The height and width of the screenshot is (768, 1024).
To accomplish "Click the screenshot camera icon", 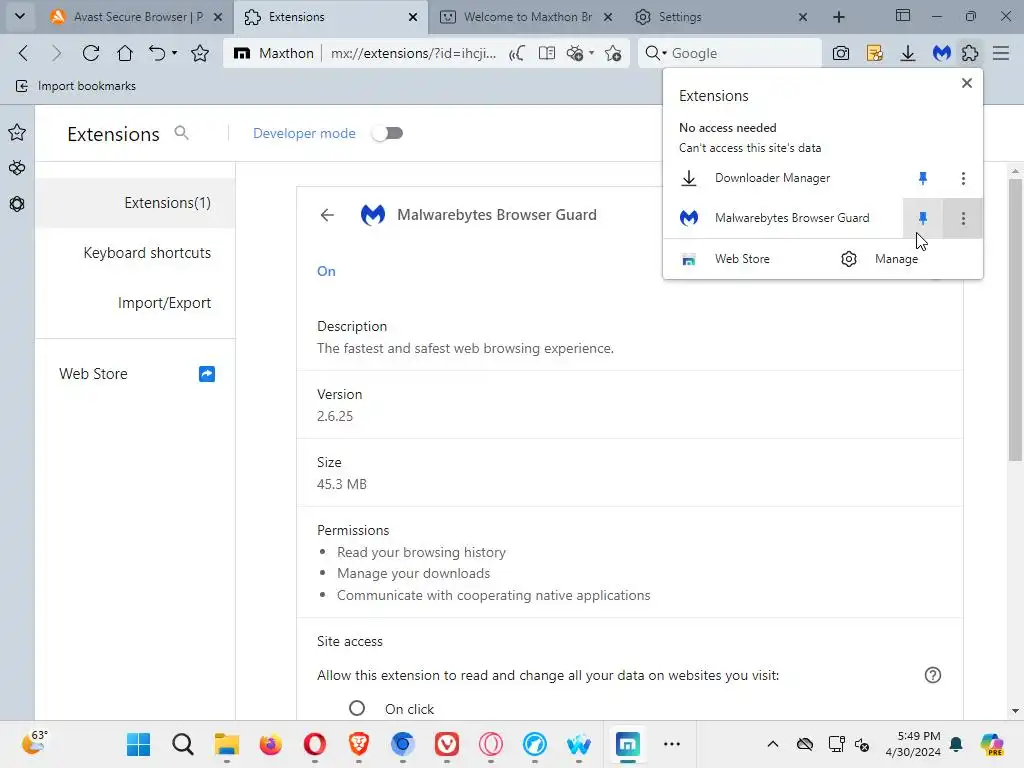I will click(841, 53).
